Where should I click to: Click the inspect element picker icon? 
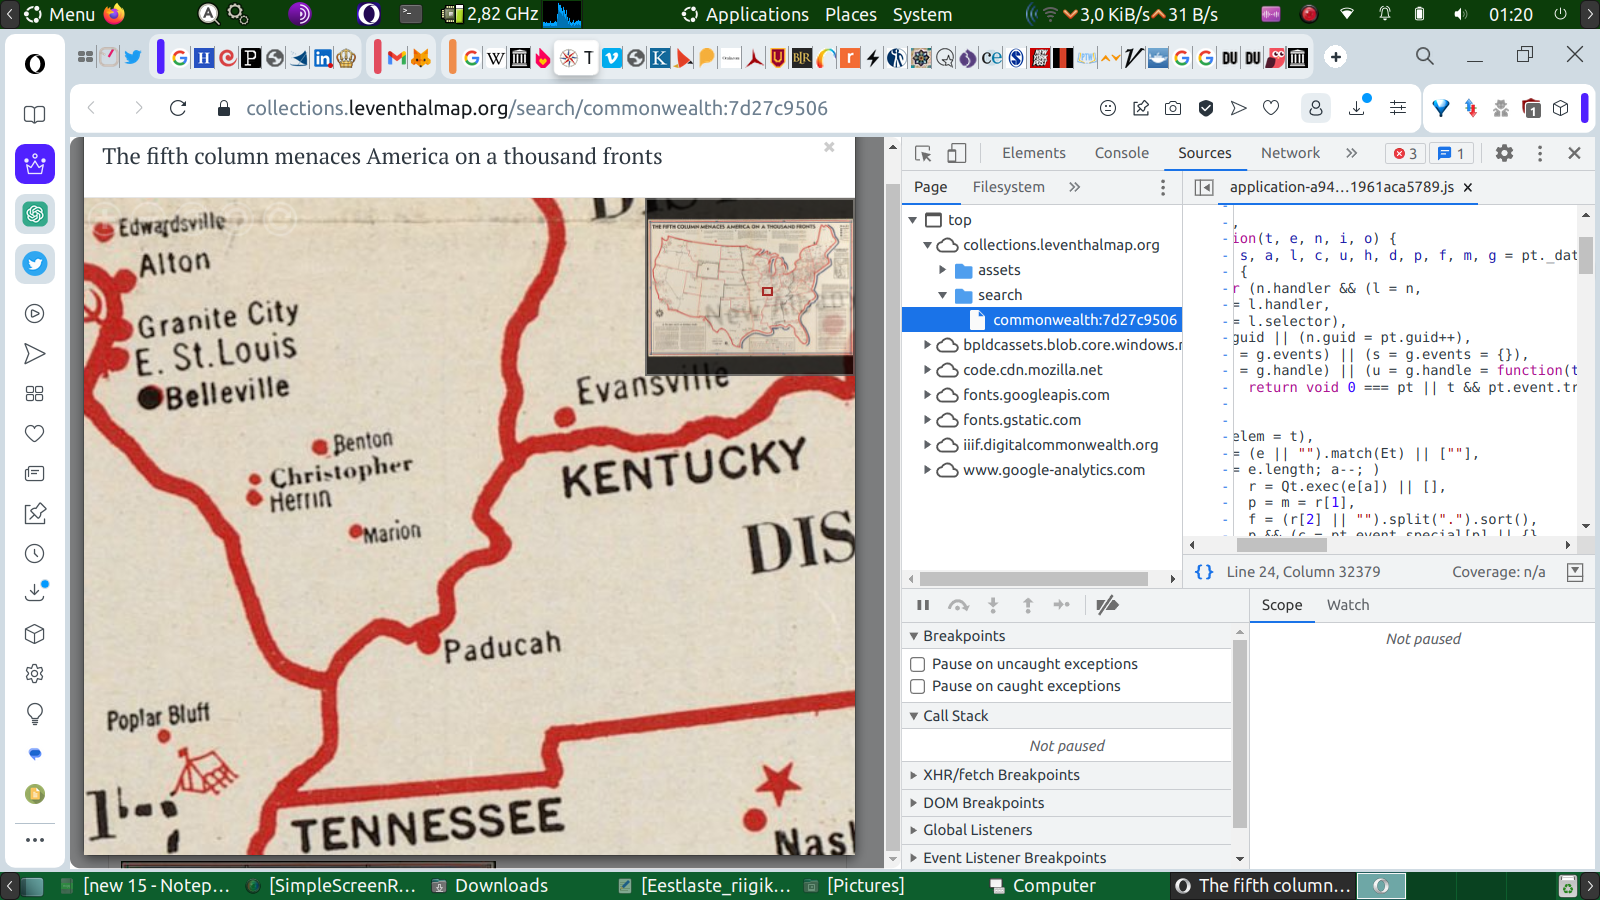(923, 153)
